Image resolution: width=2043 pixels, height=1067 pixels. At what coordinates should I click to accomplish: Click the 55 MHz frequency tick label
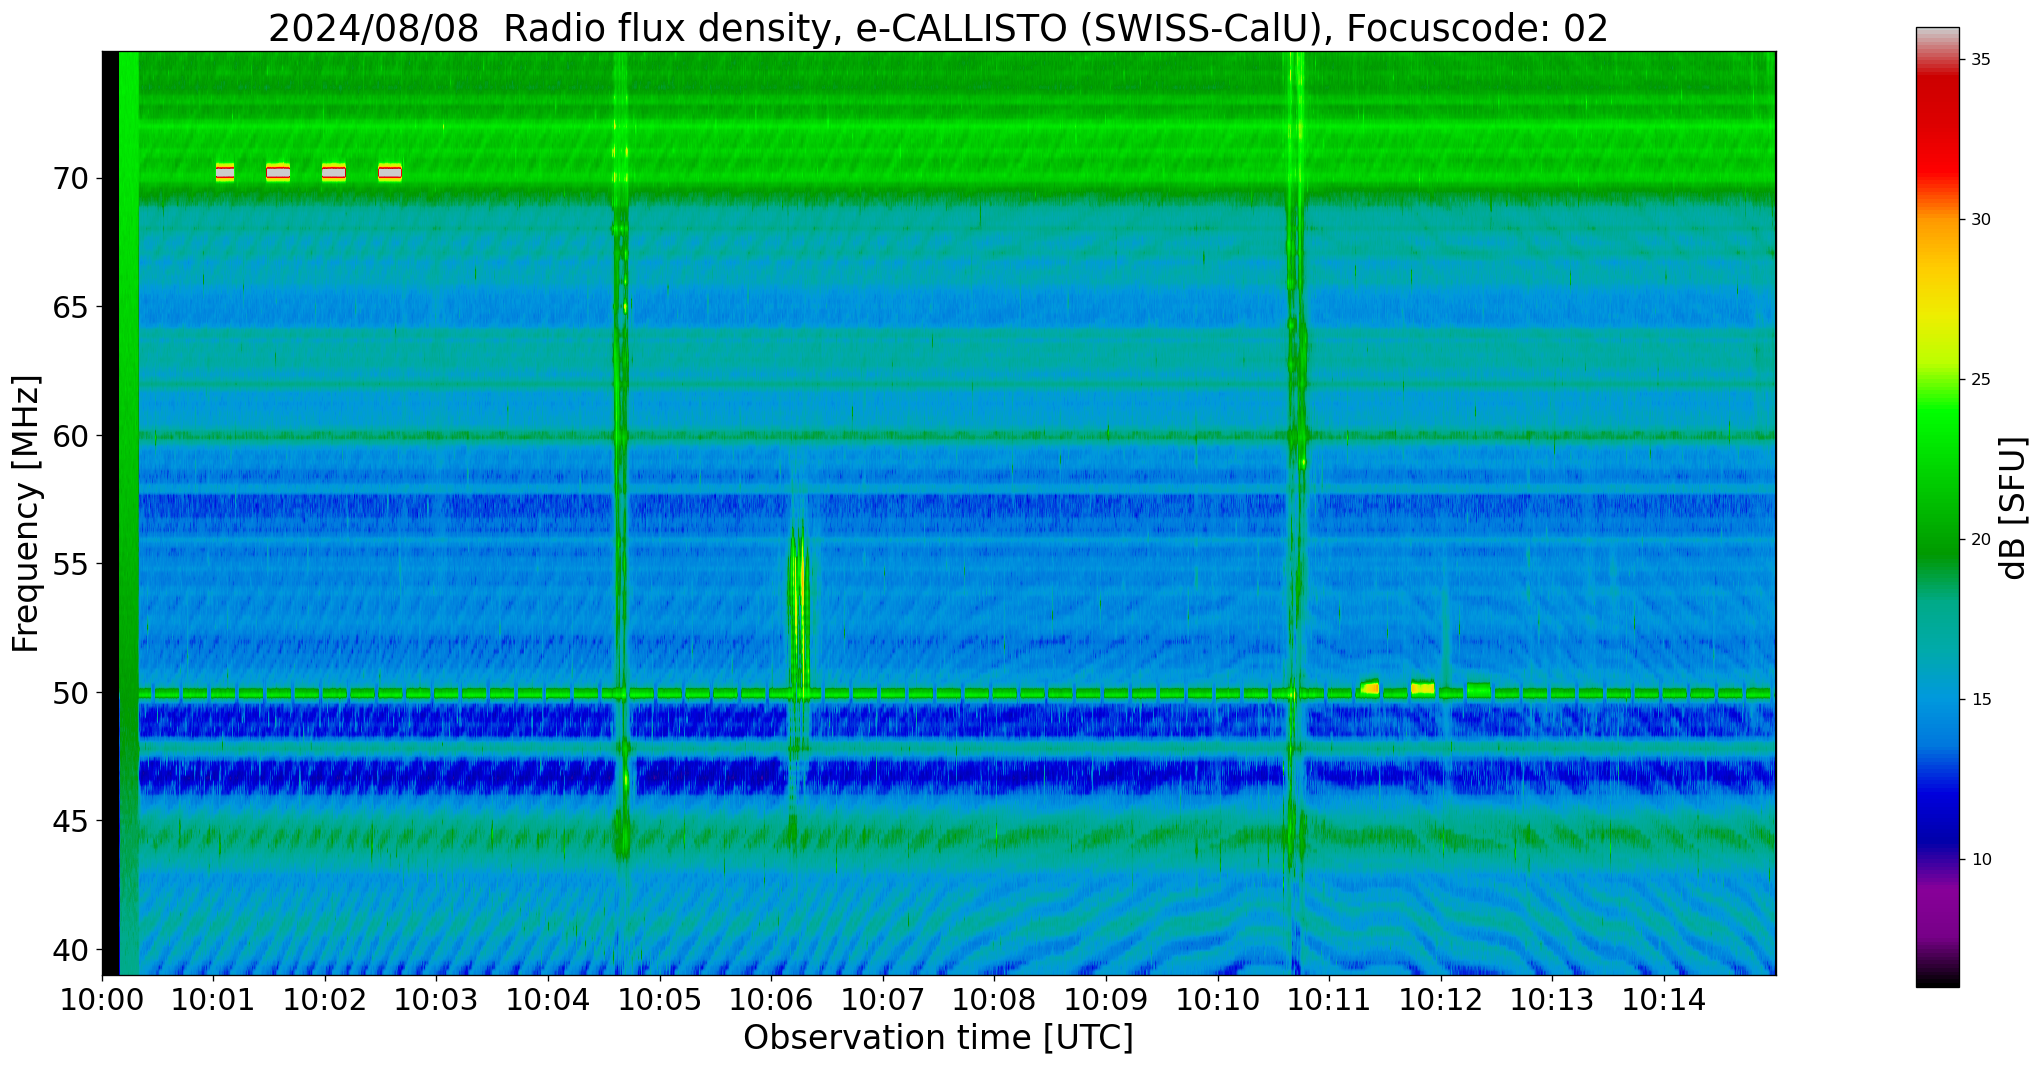70,564
